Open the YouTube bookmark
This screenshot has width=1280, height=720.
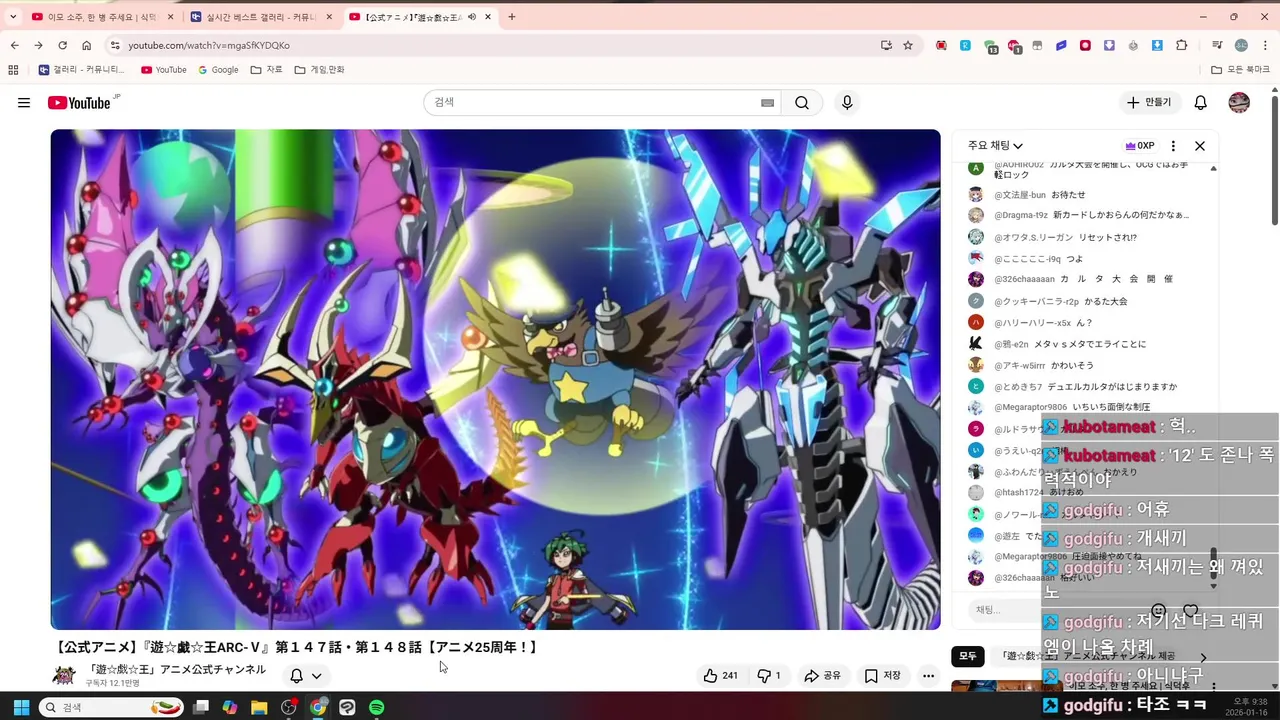click(x=164, y=70)
